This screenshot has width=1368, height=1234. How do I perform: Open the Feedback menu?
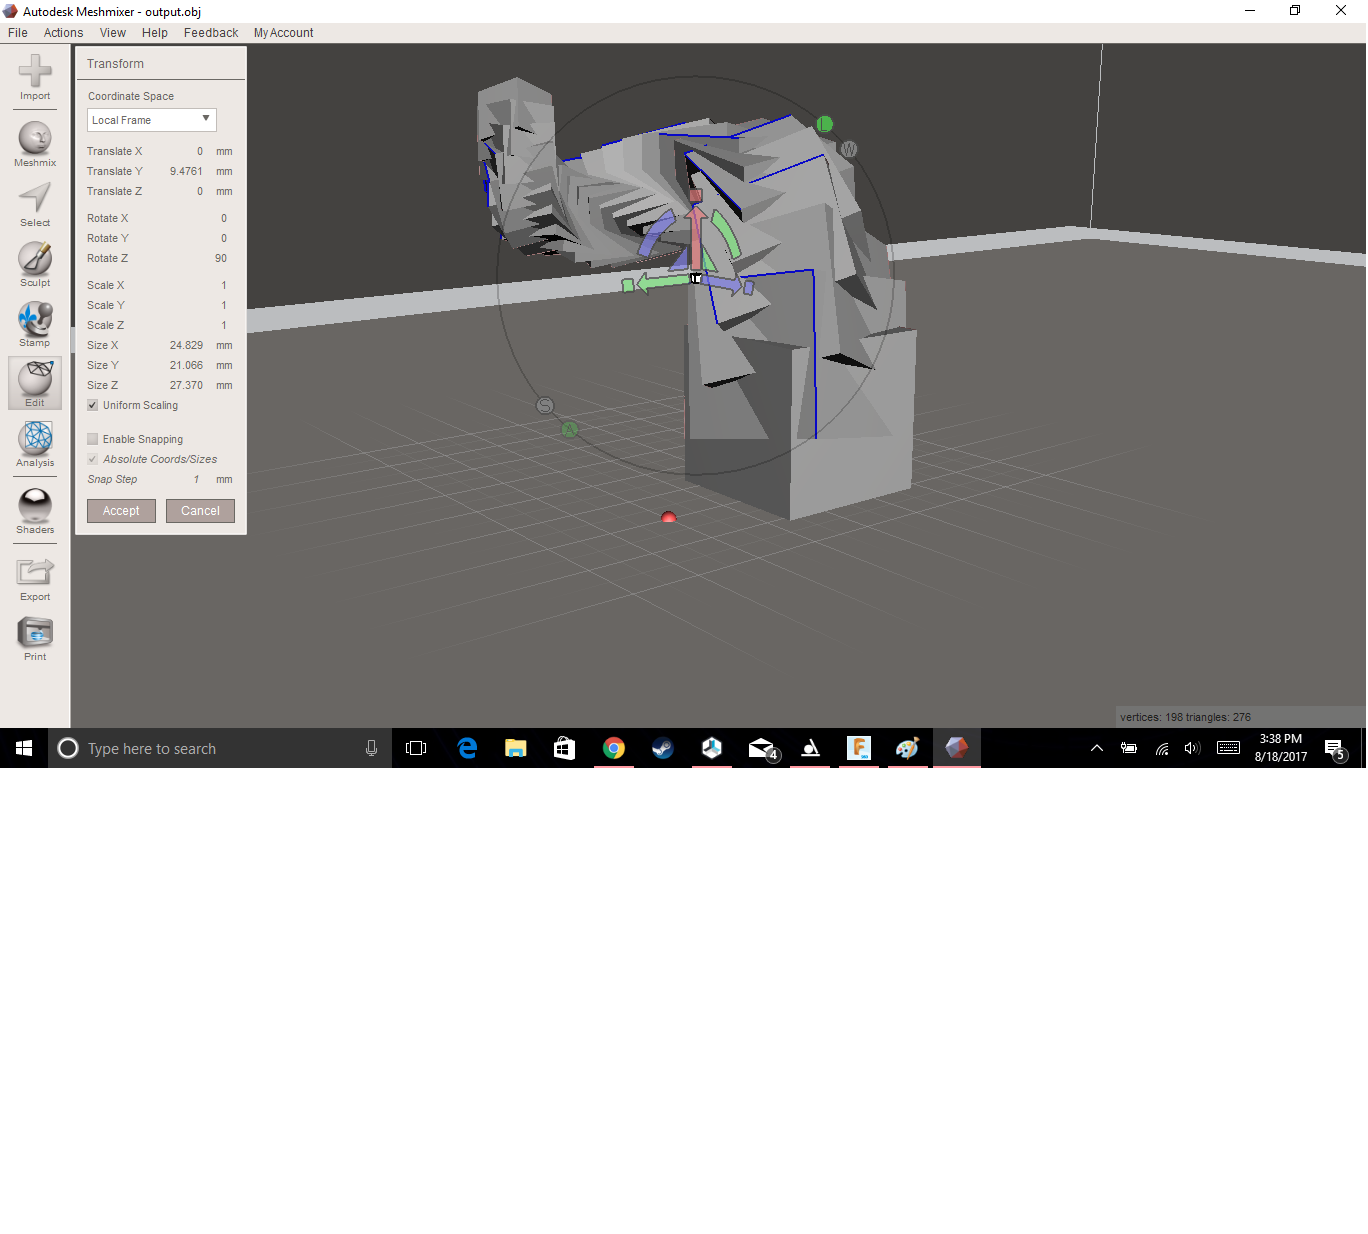tap(211, 33)
